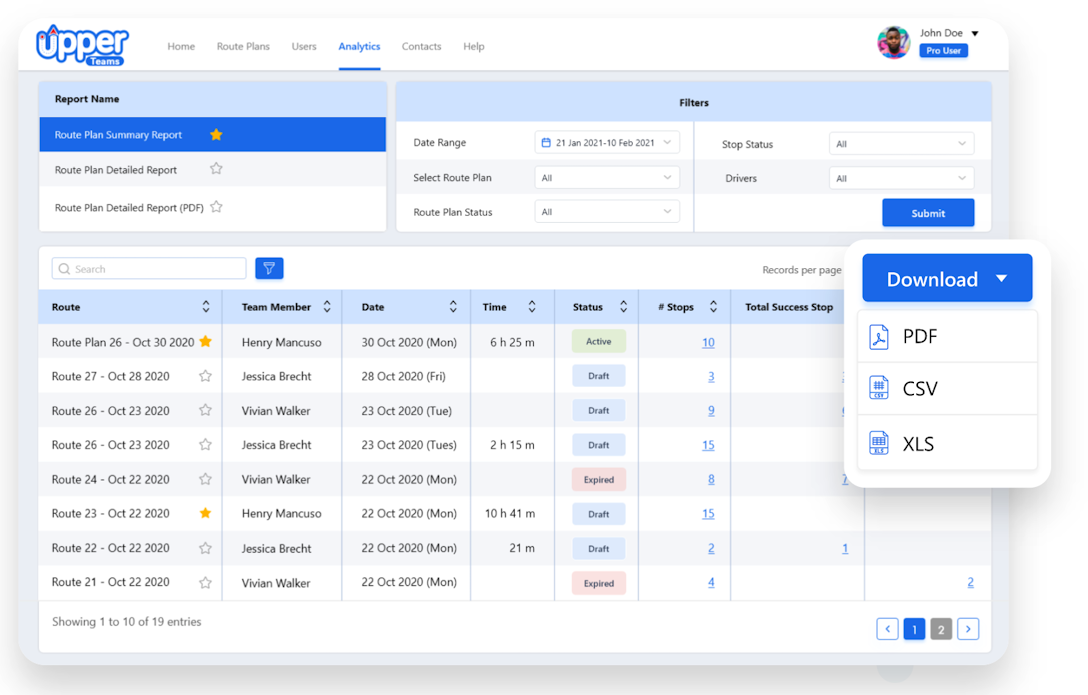Click the Upper Teams logo
Viewport: 1088px width, 695px height.
(82, 45)
